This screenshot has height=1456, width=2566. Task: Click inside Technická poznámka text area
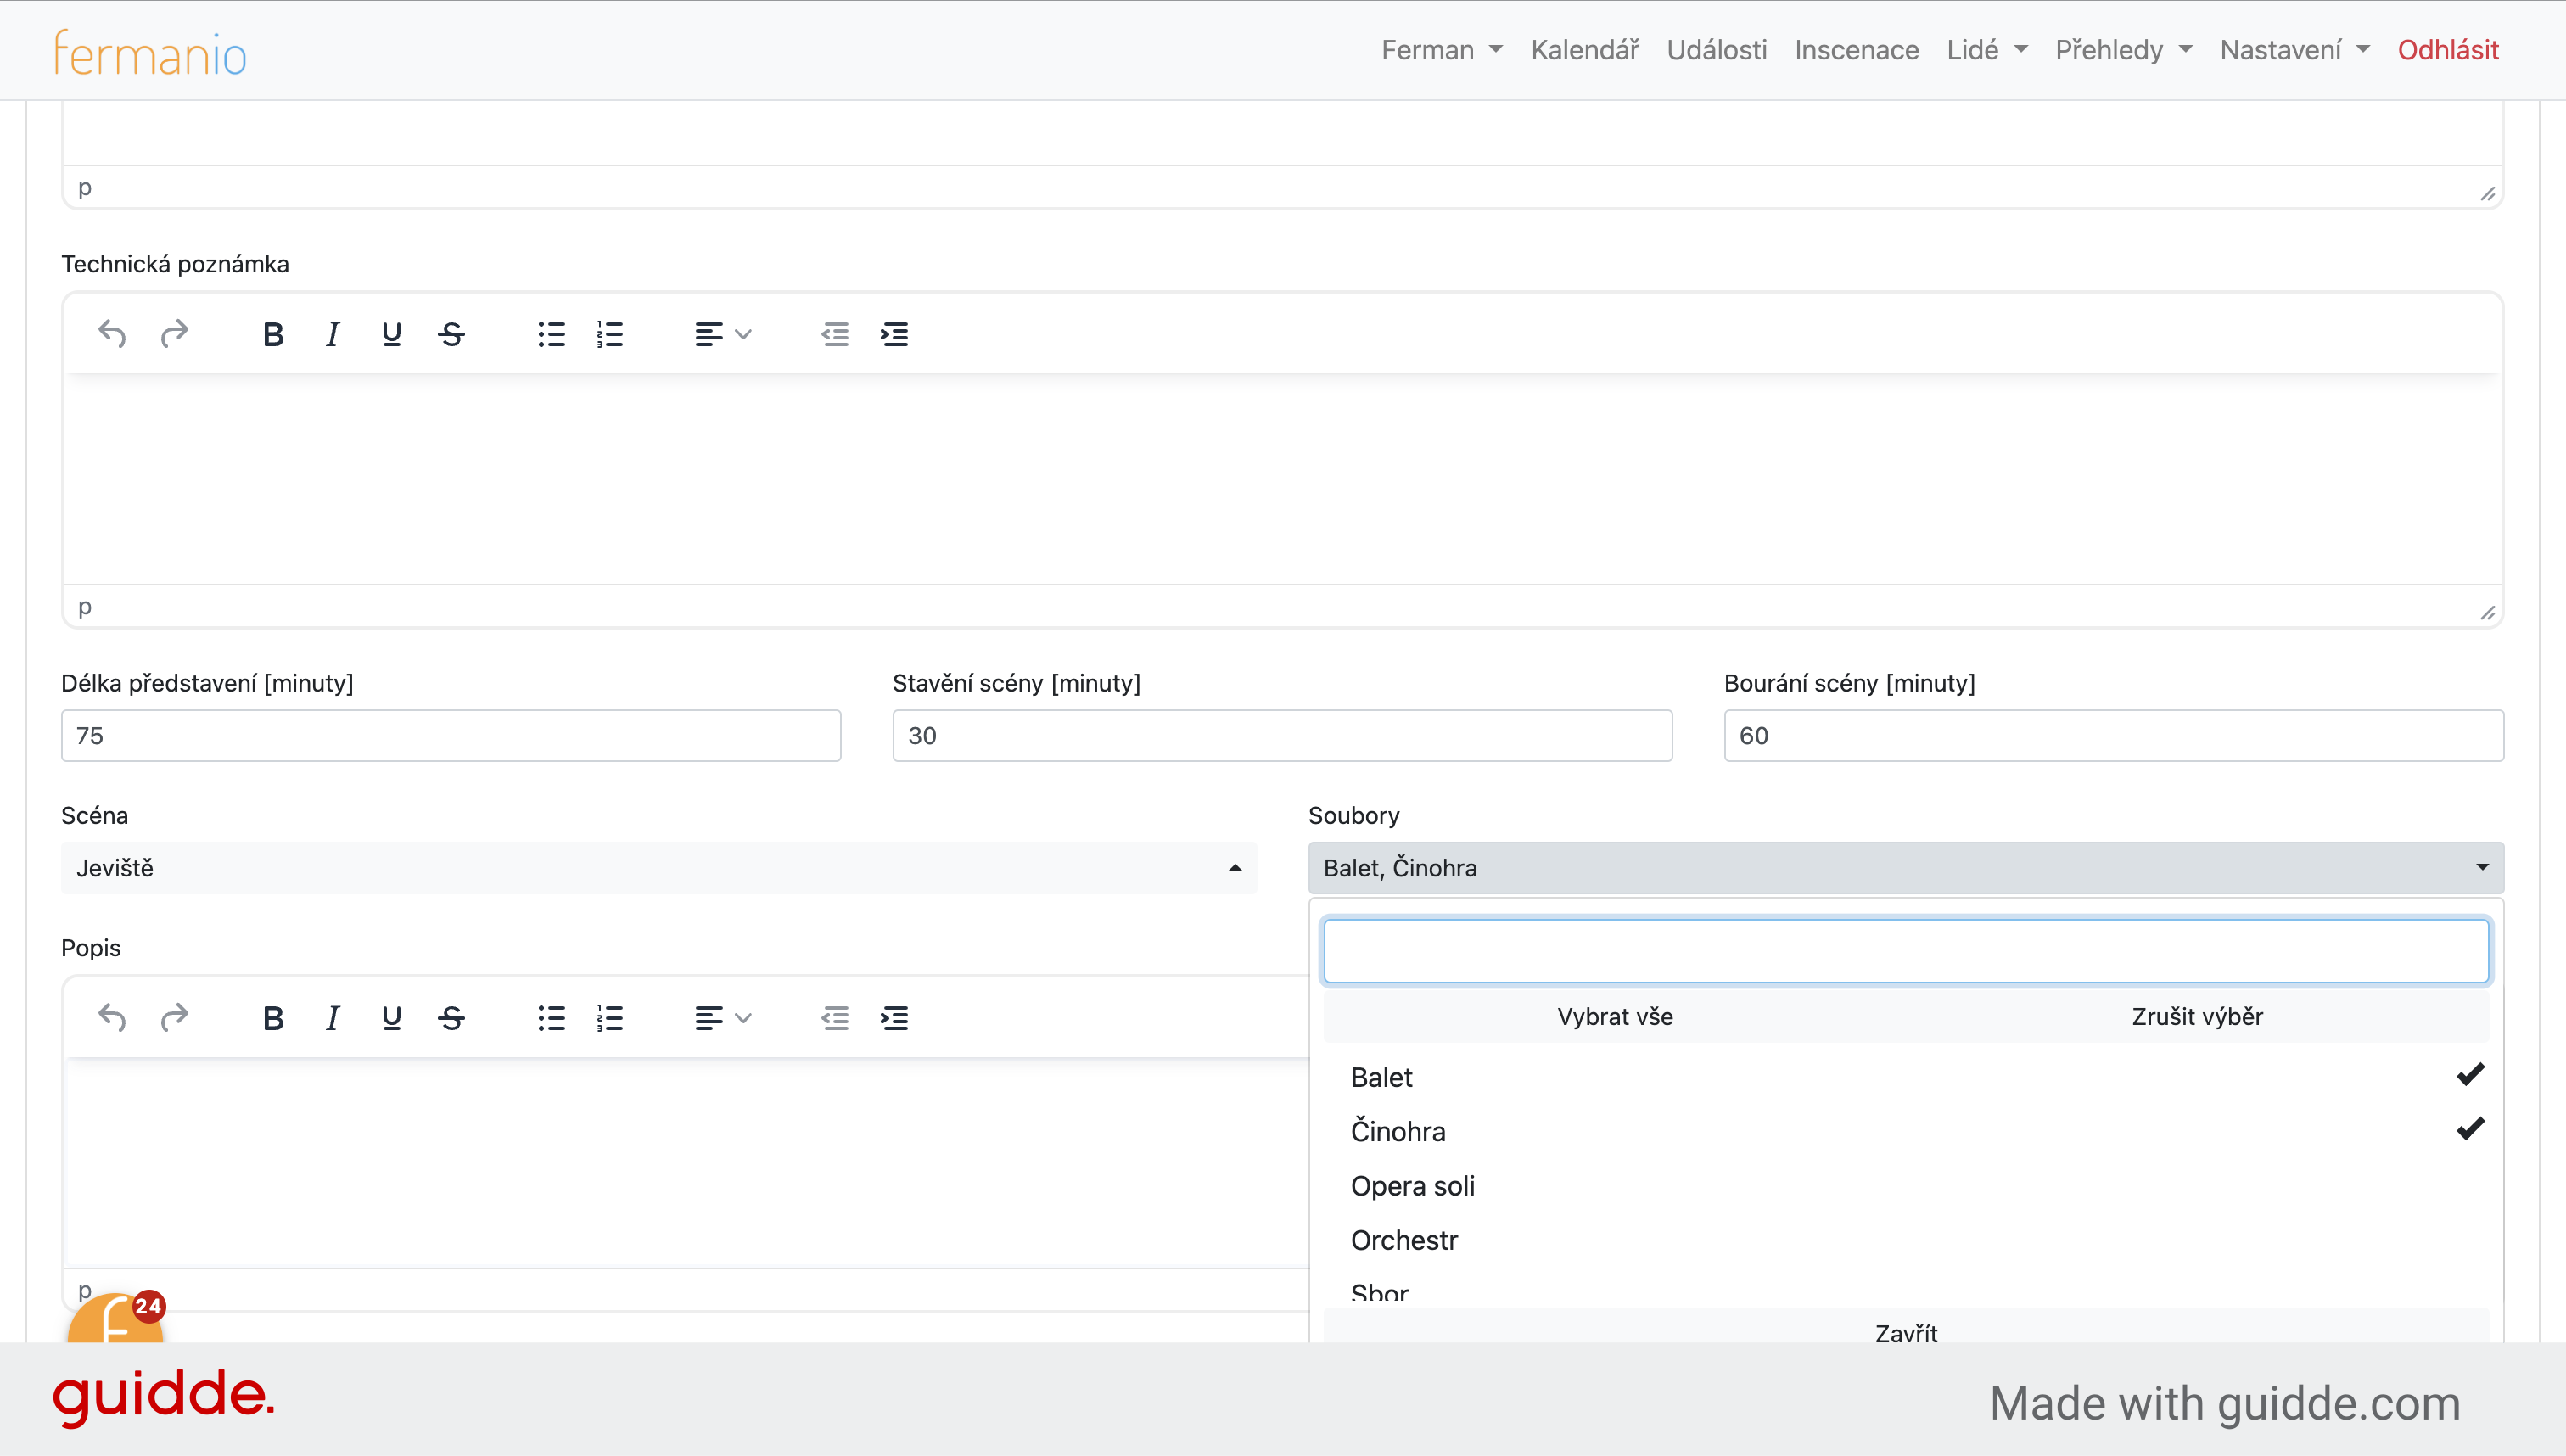[1282, 480]
